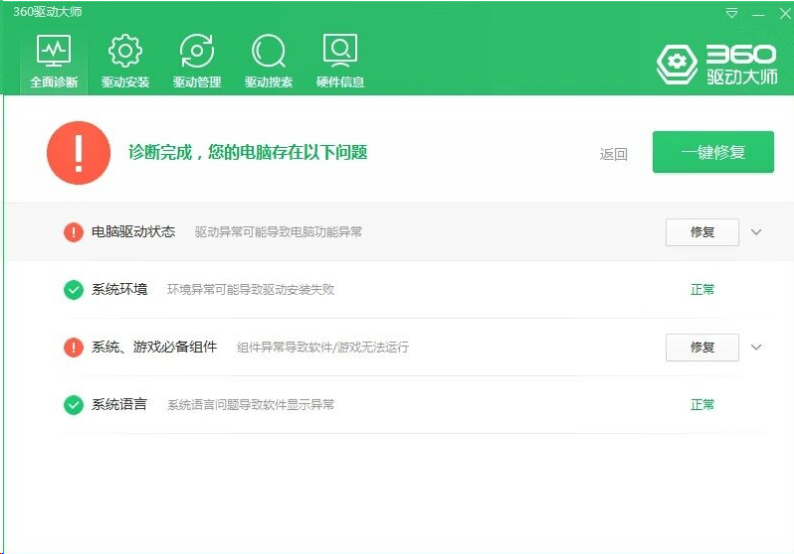
Task: Select the 系统、游戏必备组件 label
Action: pos(154,347)
